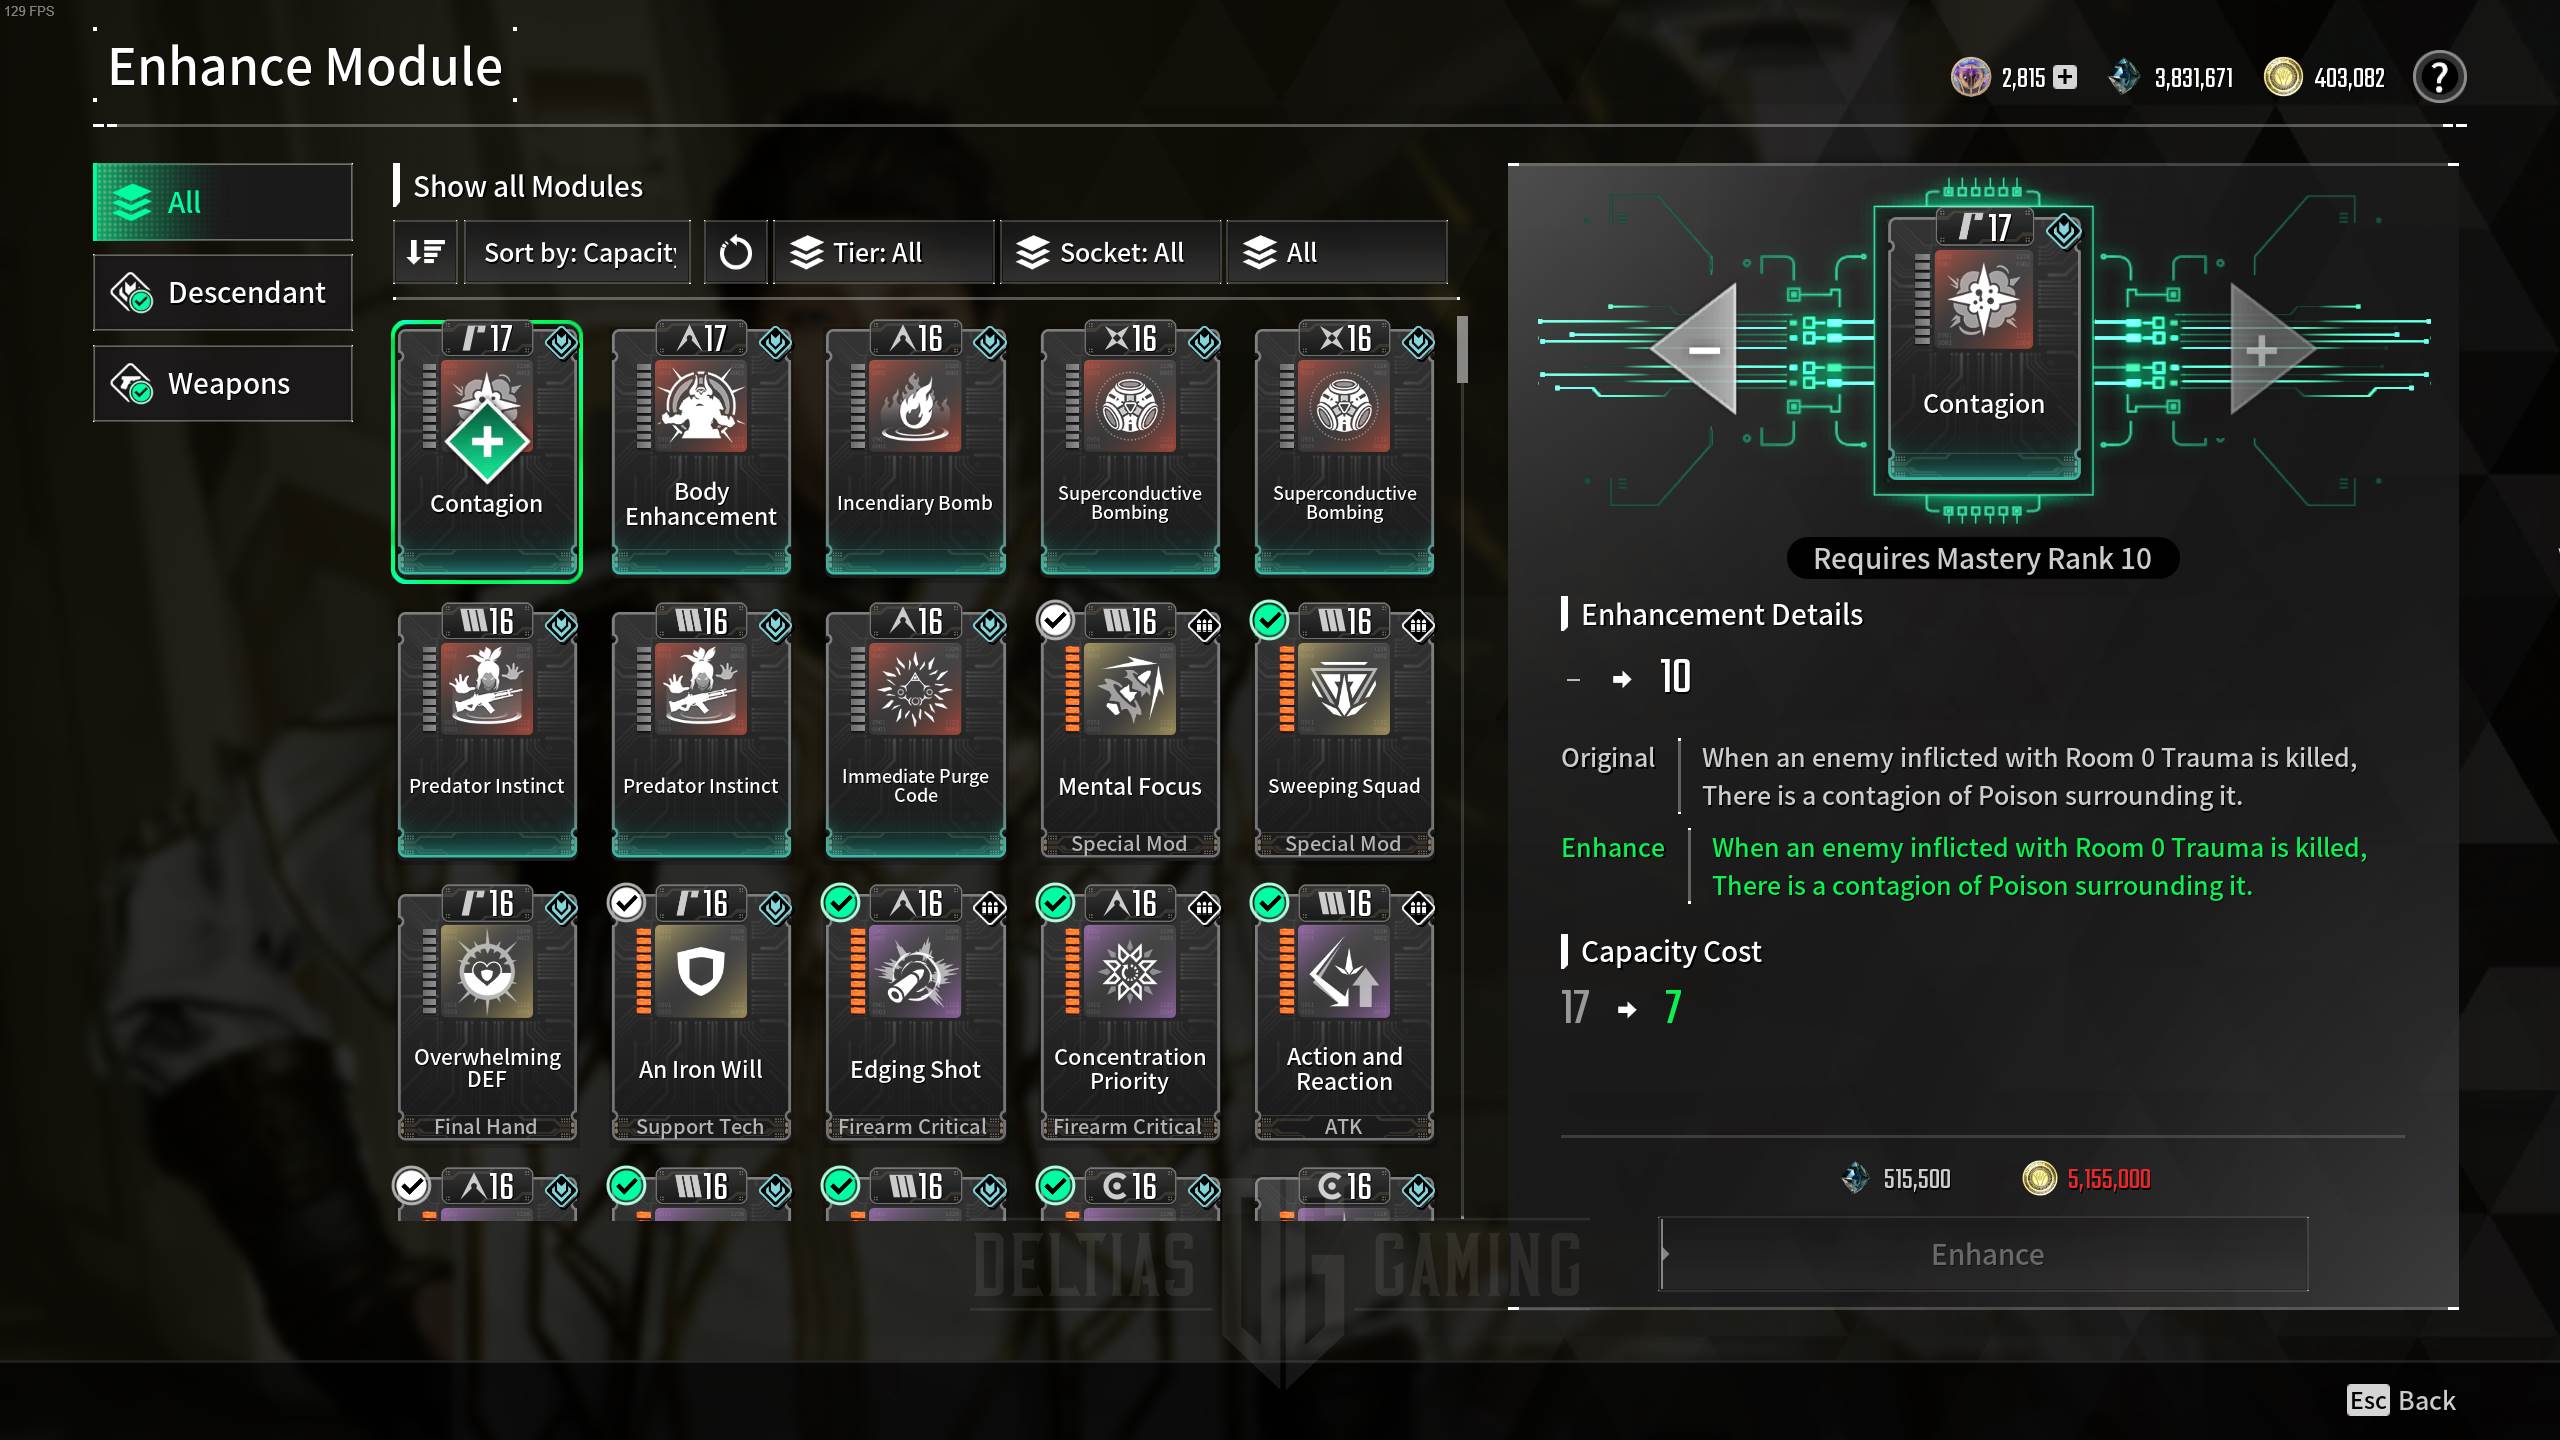Click the module list scrollbar
This screenshot has width=2560, height=1440.
[1462, 350]
